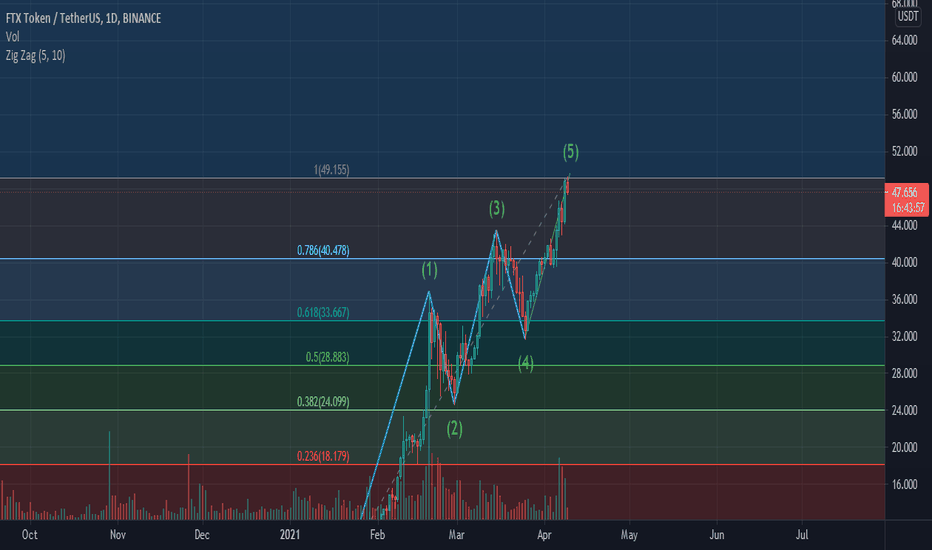Click Elliott wave label (2)
Screen dimensions: 932x550
pyautogui.click(x=454, y=428)
